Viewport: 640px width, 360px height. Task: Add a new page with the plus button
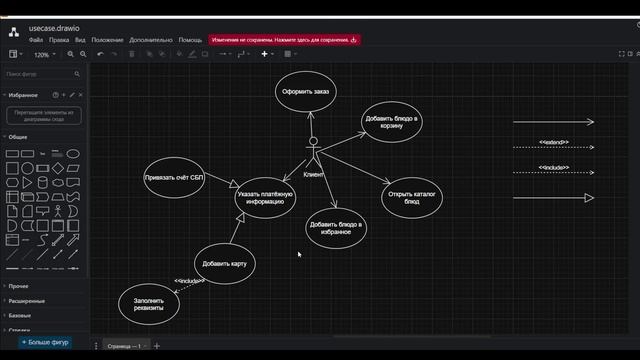(157, 346)
